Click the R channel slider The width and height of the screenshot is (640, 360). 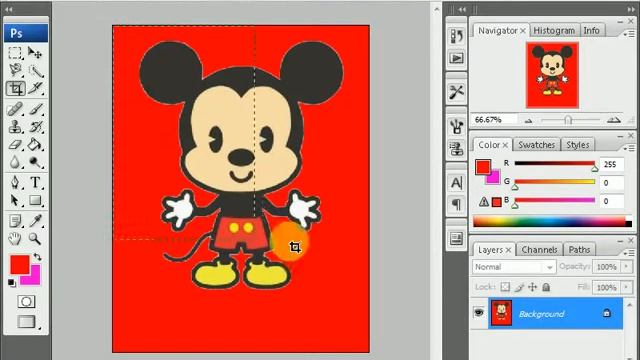click(555, 164)
